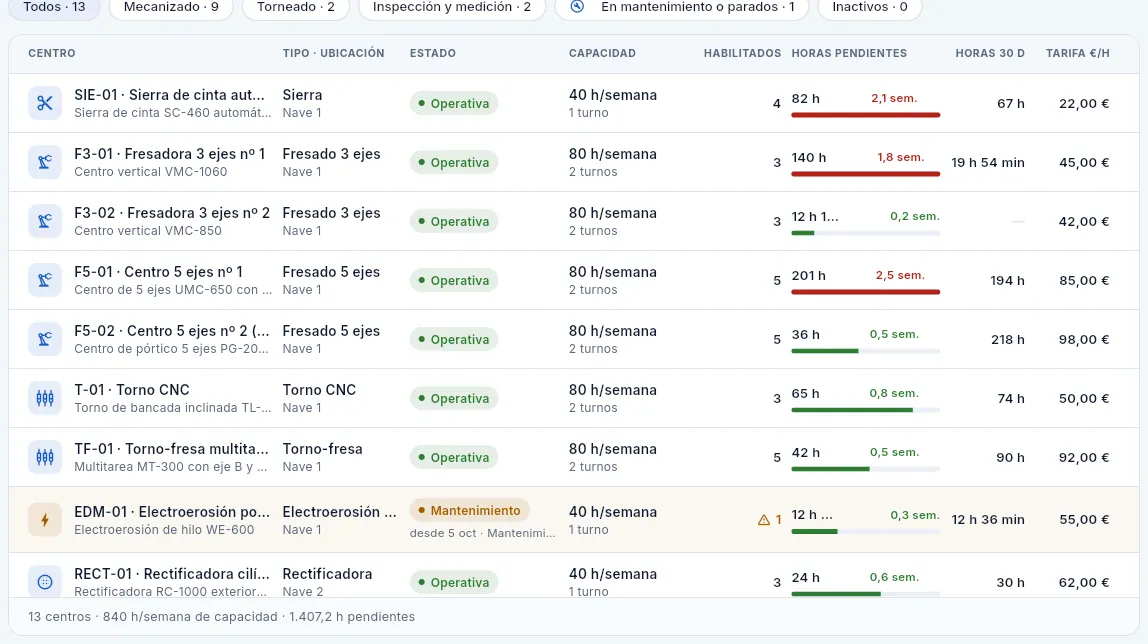The width and height of the screenshot is (1148, 644).
Task: Click the 2,5 sem. backlog label
Action: point(901,275)
